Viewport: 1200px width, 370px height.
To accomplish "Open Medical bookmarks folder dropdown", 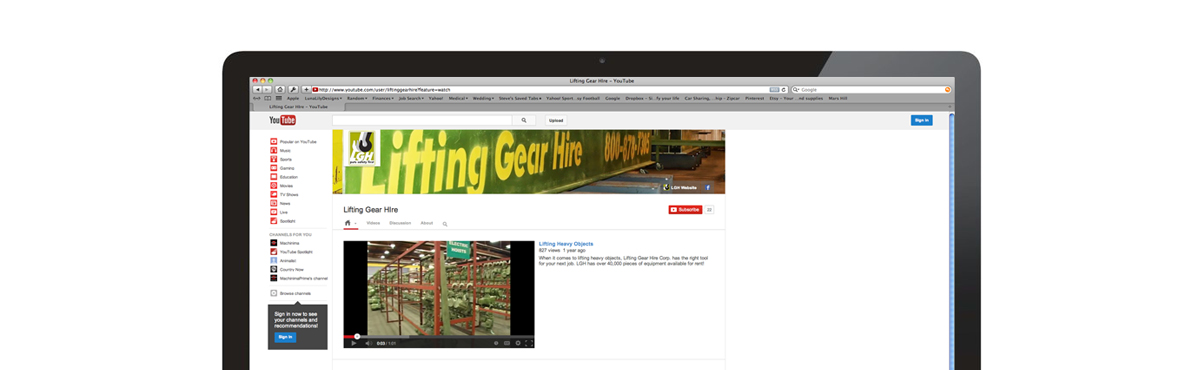I will point(458,98).
